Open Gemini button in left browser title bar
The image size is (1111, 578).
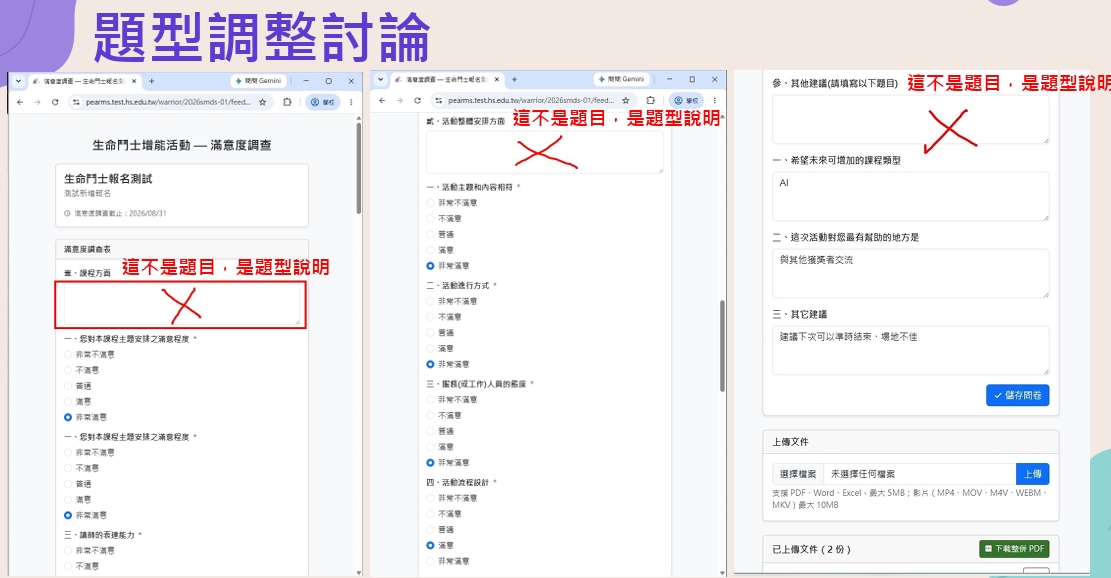(259, 81)
